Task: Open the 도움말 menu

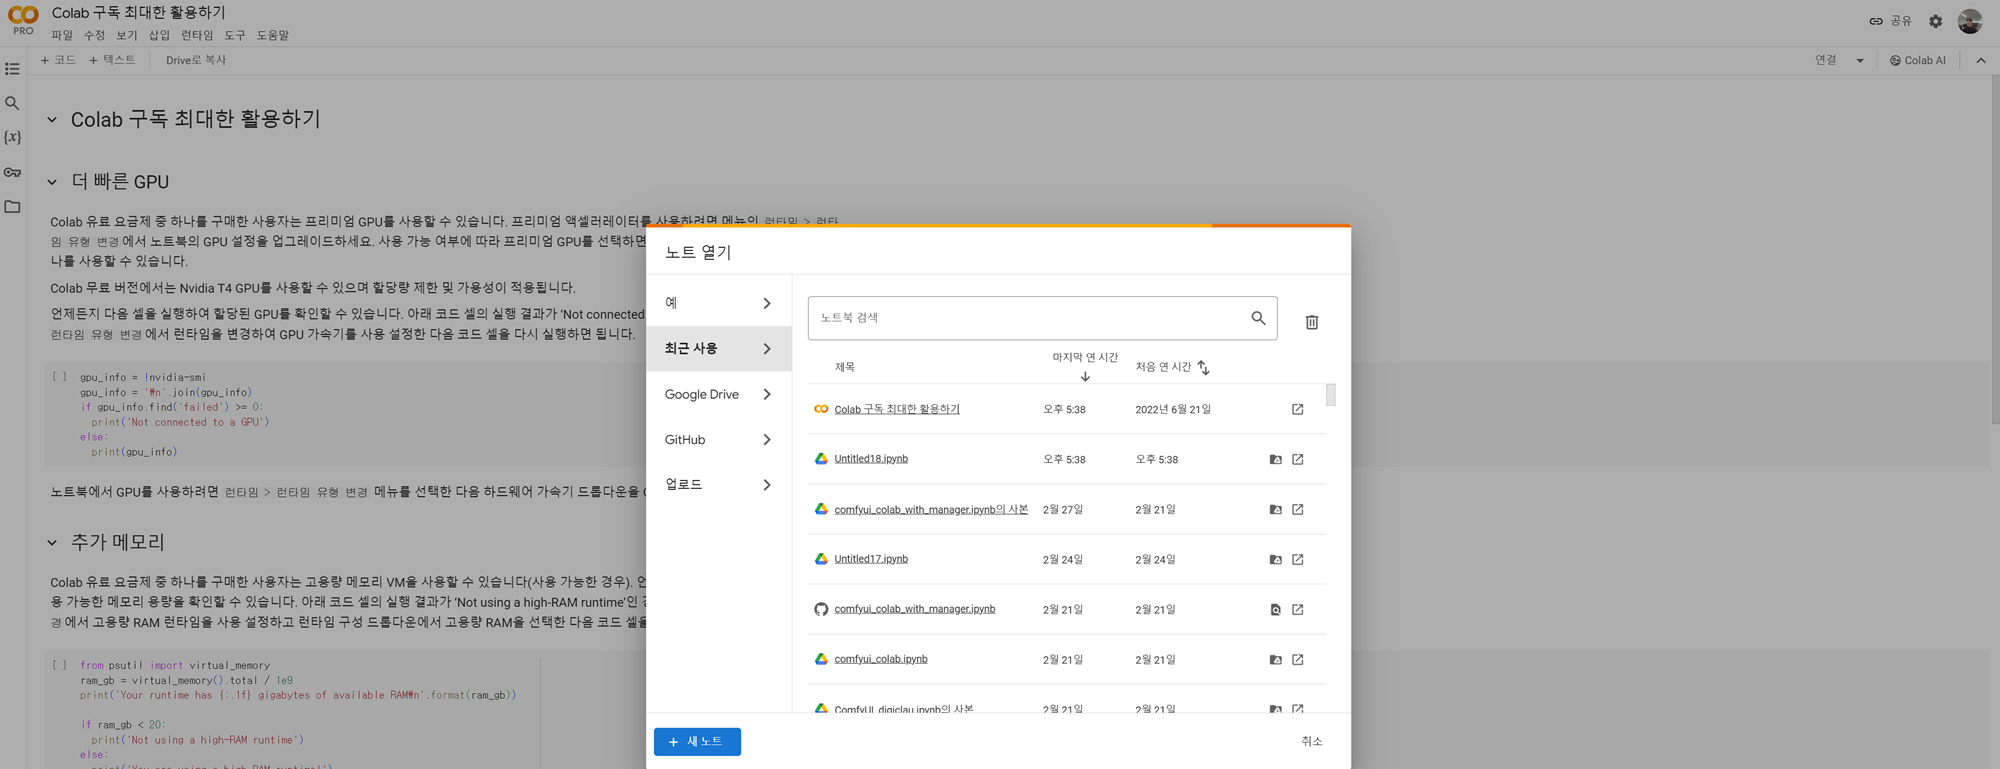Action: click(x=273, y=35)
